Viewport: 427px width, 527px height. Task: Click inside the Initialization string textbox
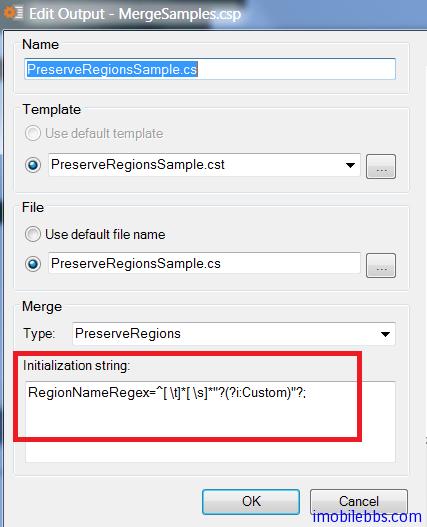click(x=210, y=422)
